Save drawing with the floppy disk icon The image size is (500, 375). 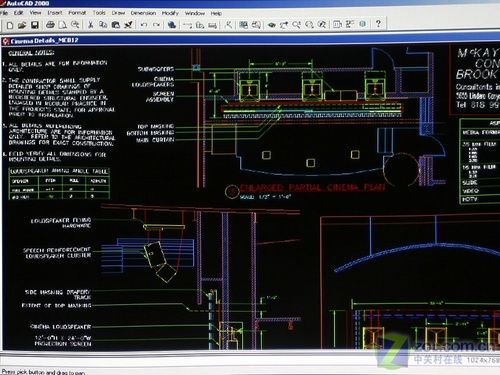[x=35, y=25]
